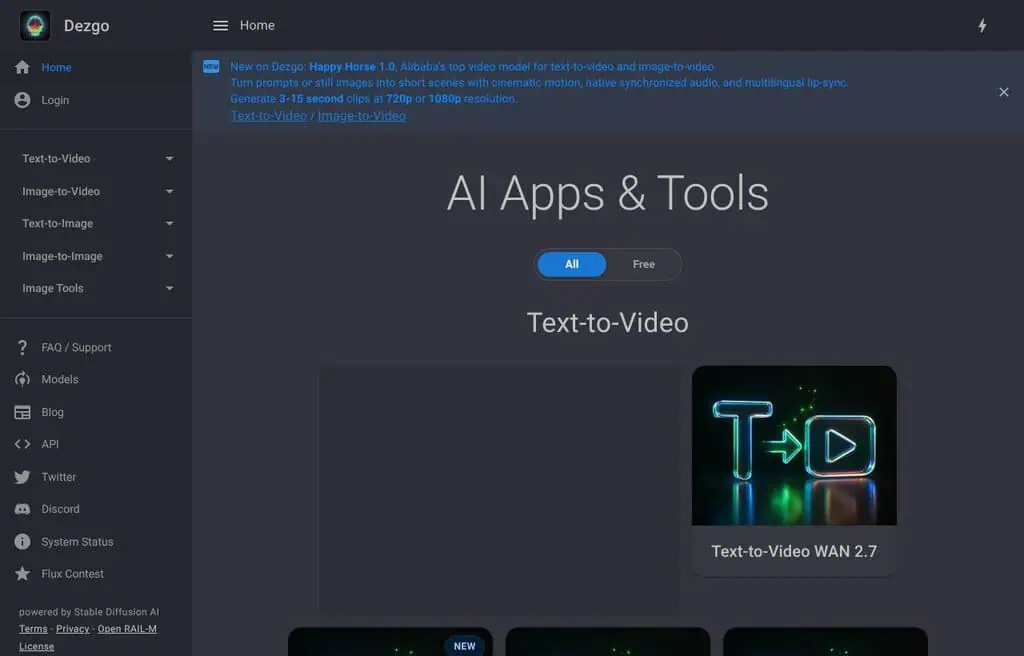
Task: Expand the Text-to-Video sidebar section
Action: (96, 159)
